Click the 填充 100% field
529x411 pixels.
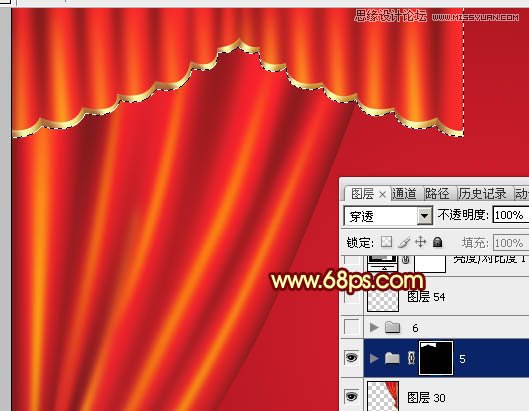[x=511, y=243]
